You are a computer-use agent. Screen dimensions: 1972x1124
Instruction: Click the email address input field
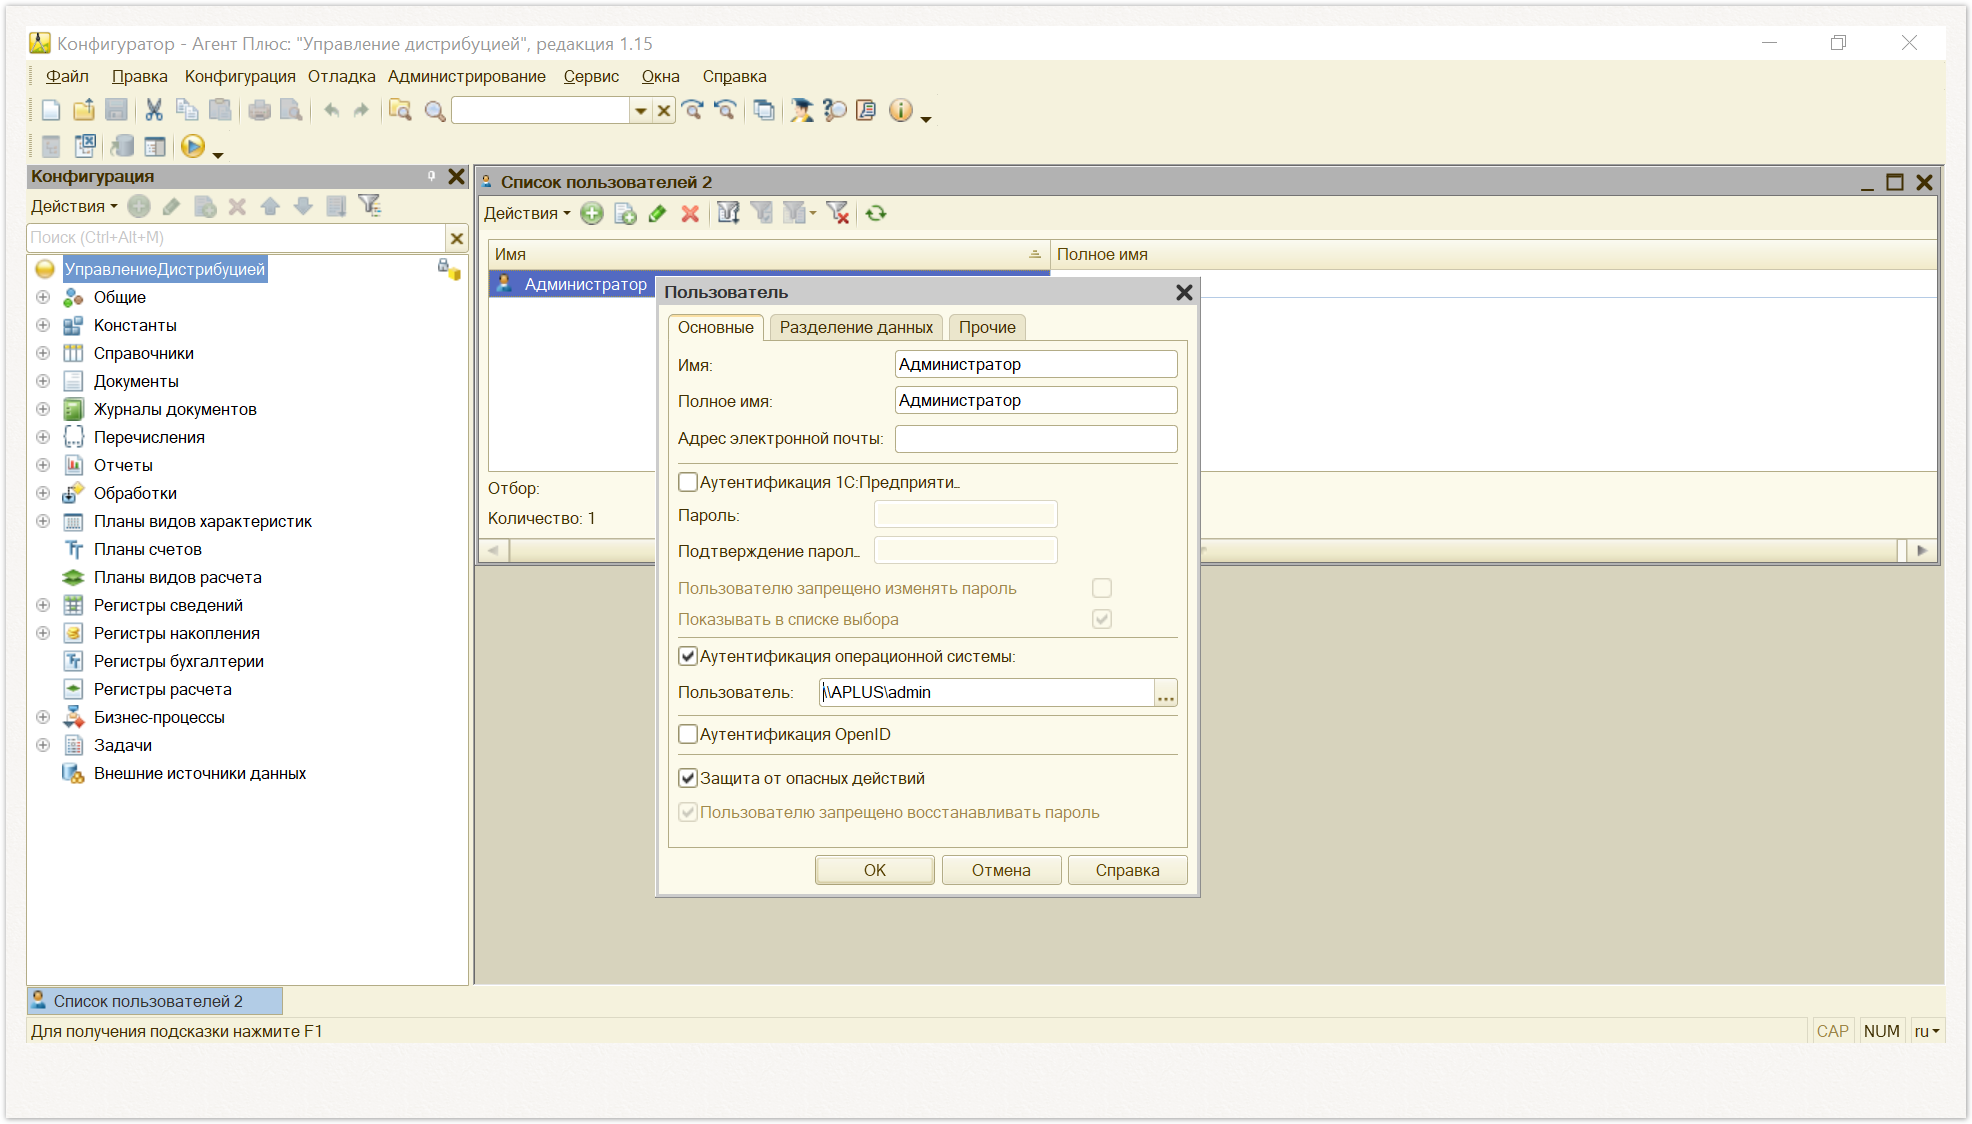(1036, 438)
